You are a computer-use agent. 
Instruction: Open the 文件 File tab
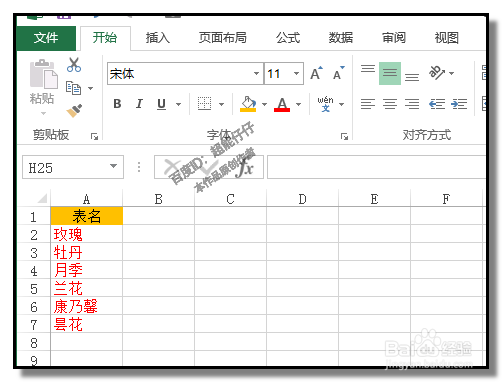click(x=46, y=38)
